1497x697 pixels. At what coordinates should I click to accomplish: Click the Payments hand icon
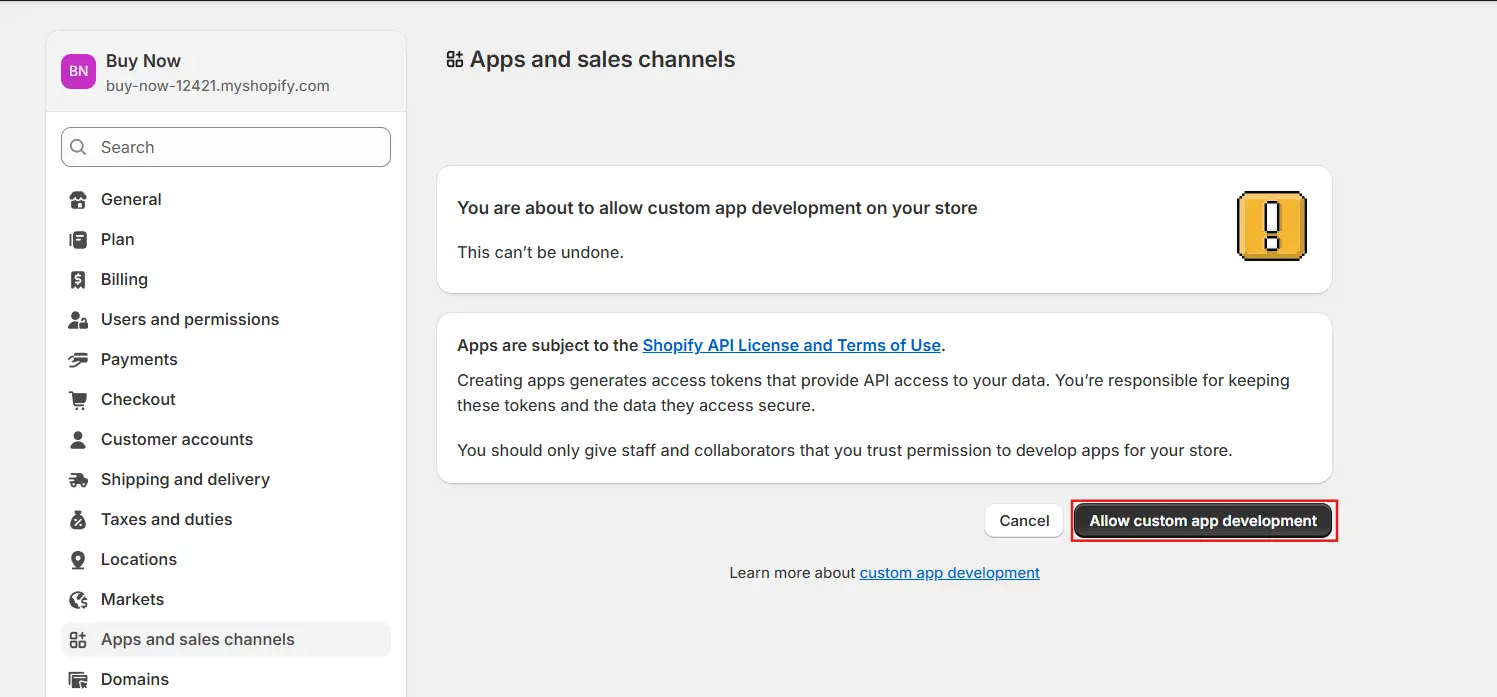pos(78,360)
